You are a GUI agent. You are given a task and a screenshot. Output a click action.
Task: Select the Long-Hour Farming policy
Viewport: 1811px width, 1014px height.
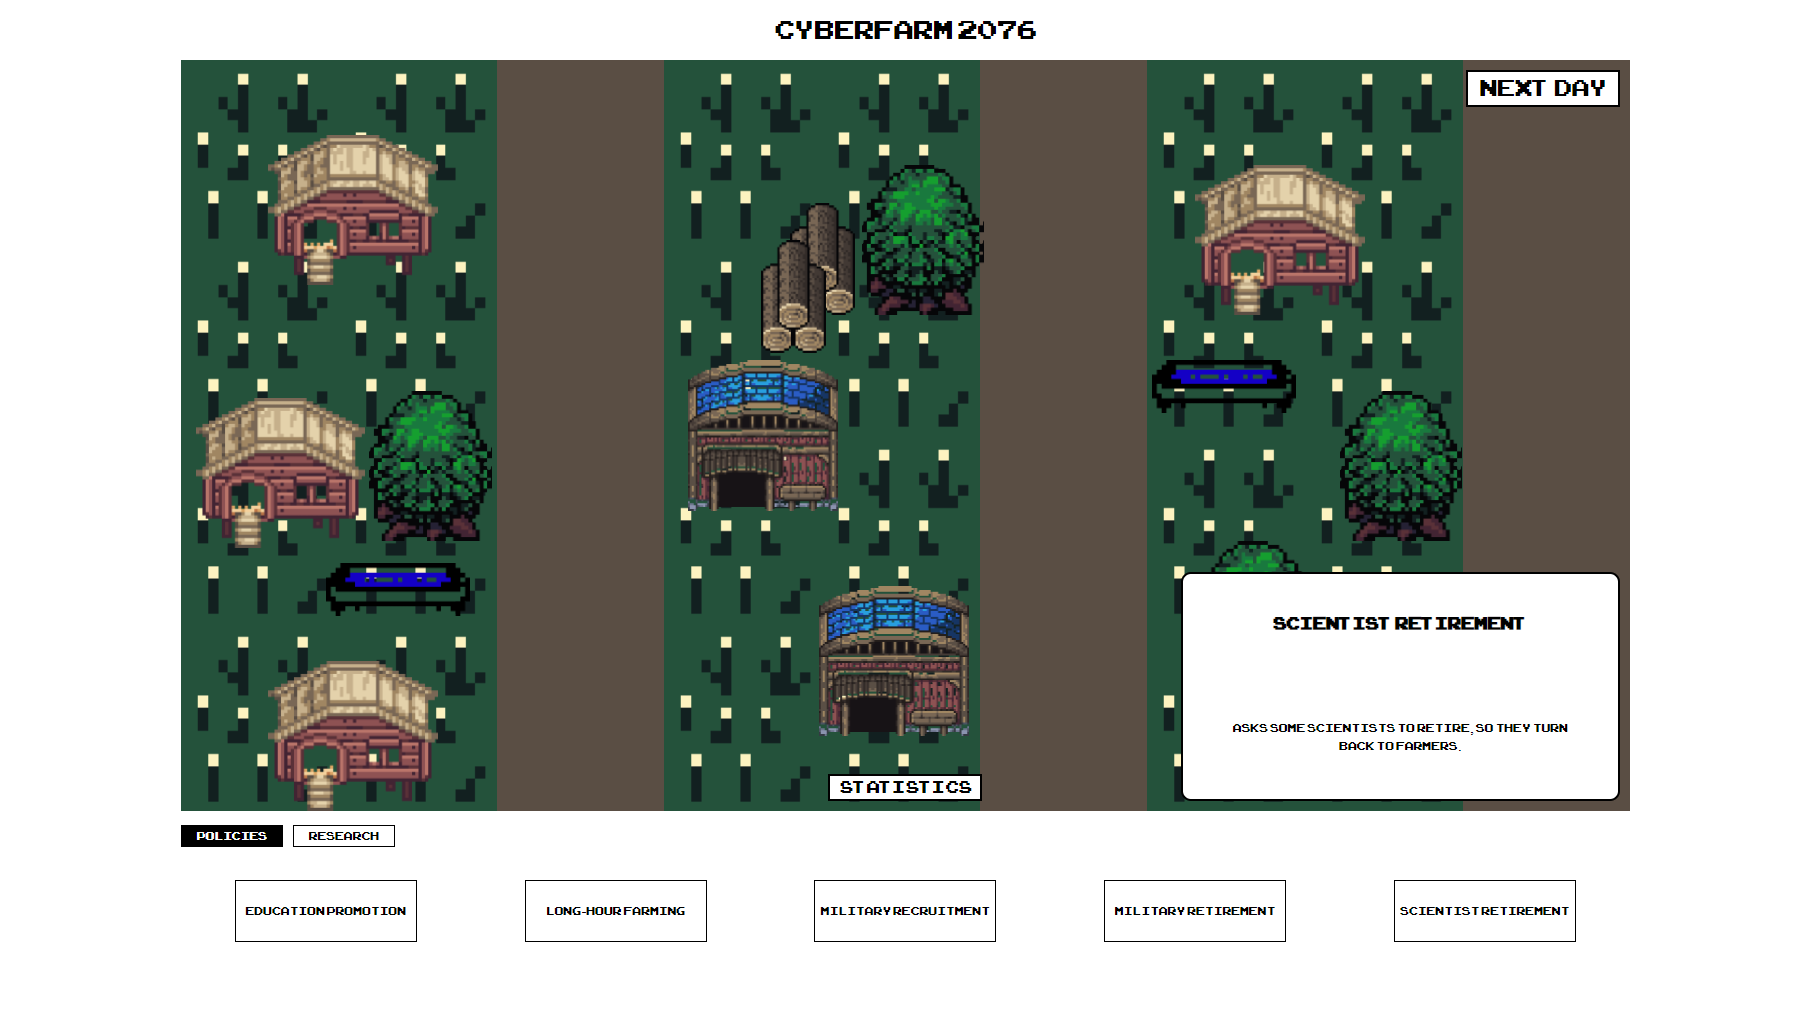pos(616,911)
